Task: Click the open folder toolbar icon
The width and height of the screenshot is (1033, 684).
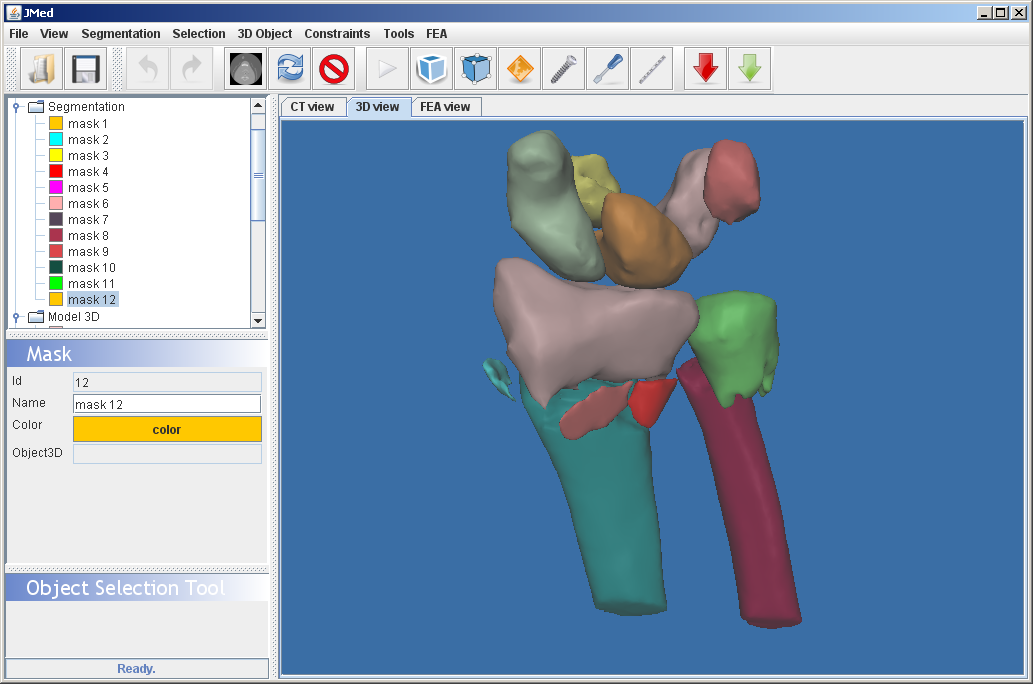Action: [41, 69]
